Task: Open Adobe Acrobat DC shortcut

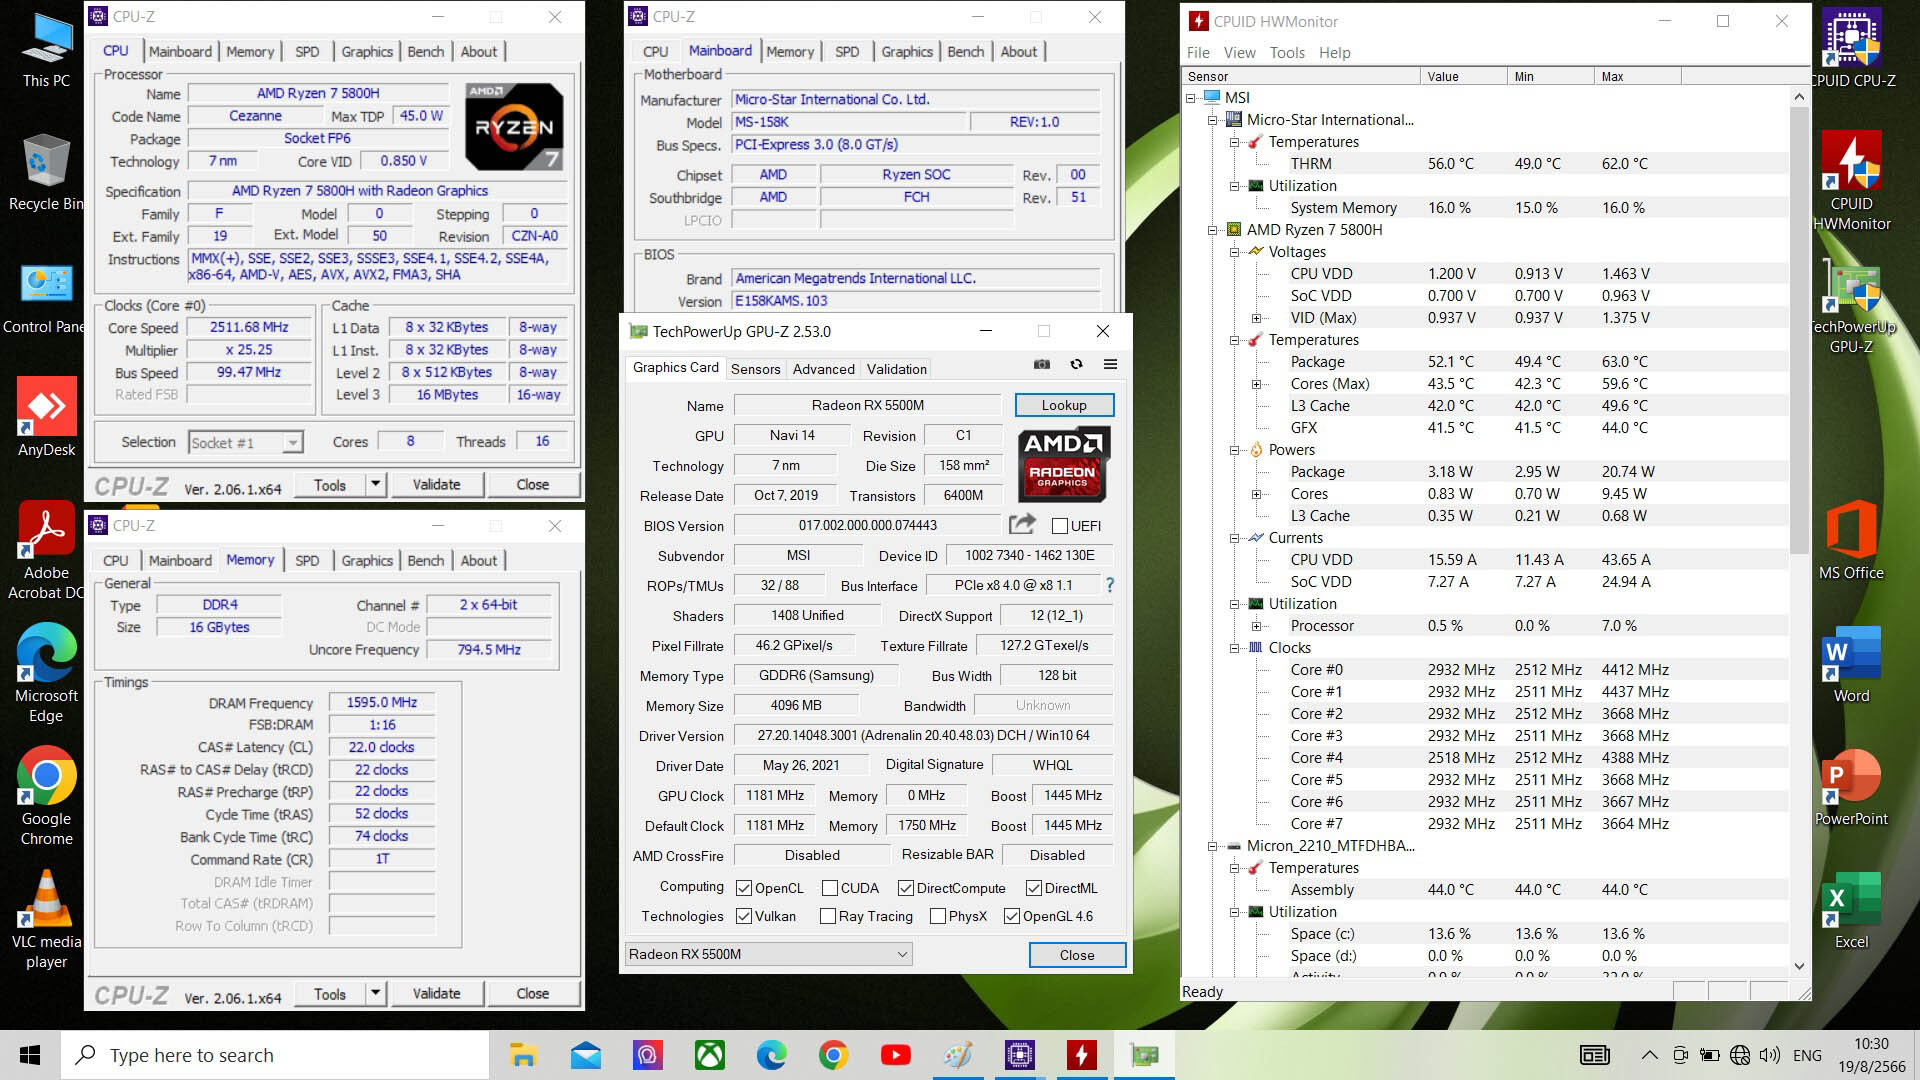Action: click(x=46, y=550)
